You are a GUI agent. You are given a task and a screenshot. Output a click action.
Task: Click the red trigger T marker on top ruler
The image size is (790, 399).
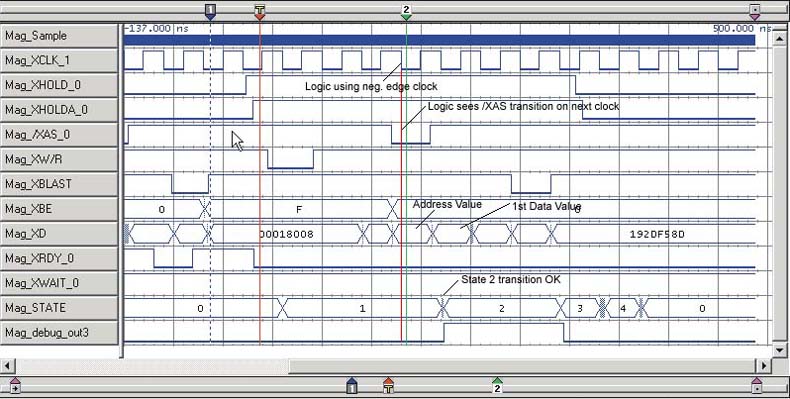click(x=259, y=11)
